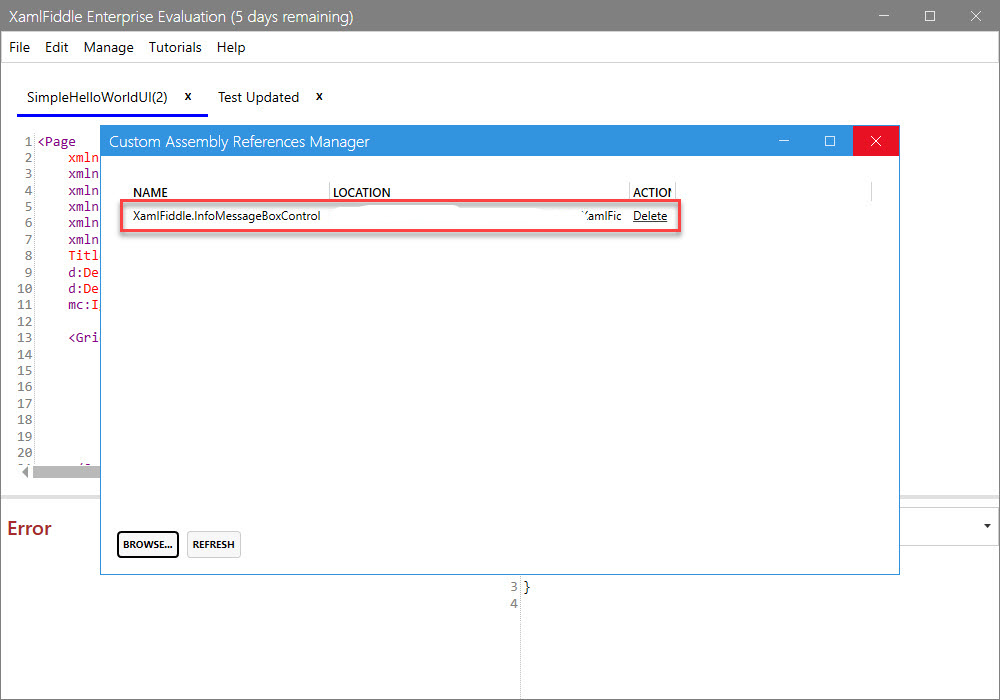Open the File menu
The image size is (1000, 700).
(19, 47)
